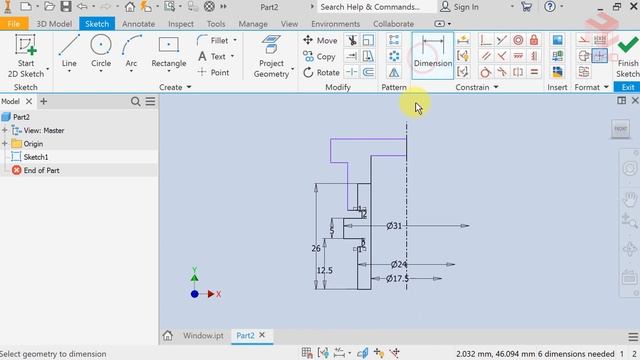Apply Fix lock constraint
Image resolution: width=640 pixels, height=360 pixels.
click(534, 40)
